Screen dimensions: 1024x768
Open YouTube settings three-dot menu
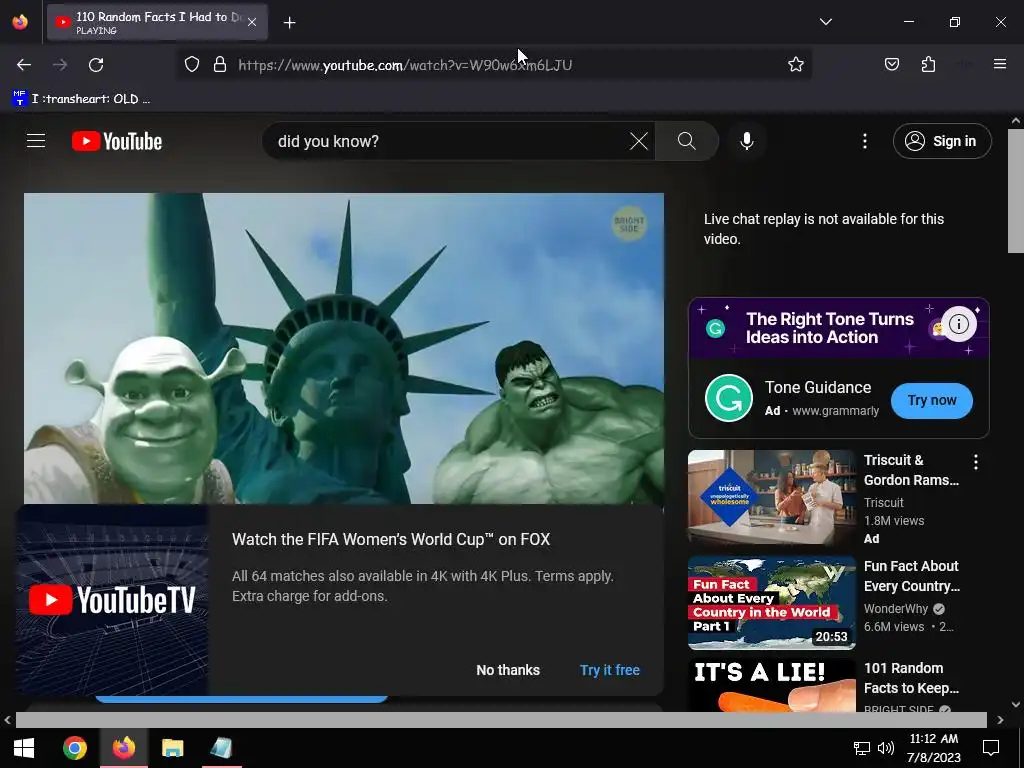pos(865,141)
